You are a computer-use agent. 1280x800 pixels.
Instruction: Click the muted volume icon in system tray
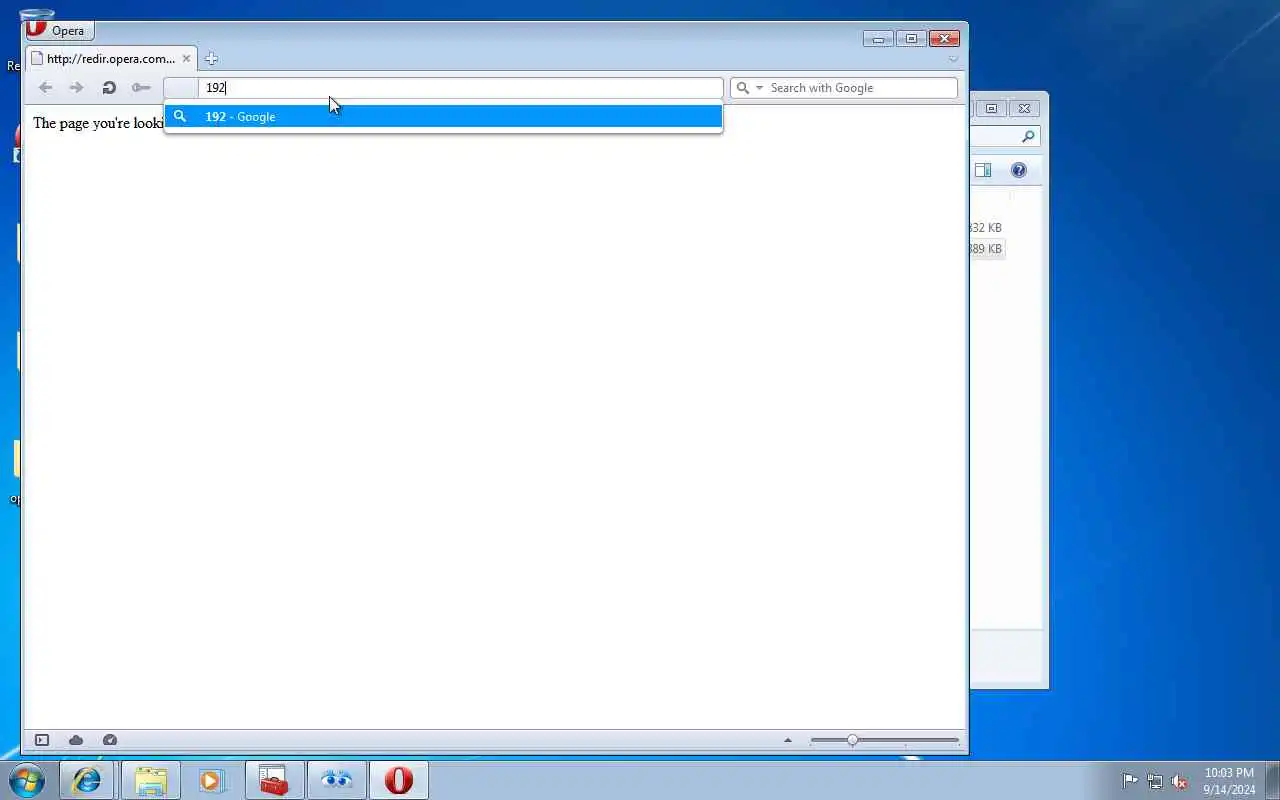[1180, 781]
